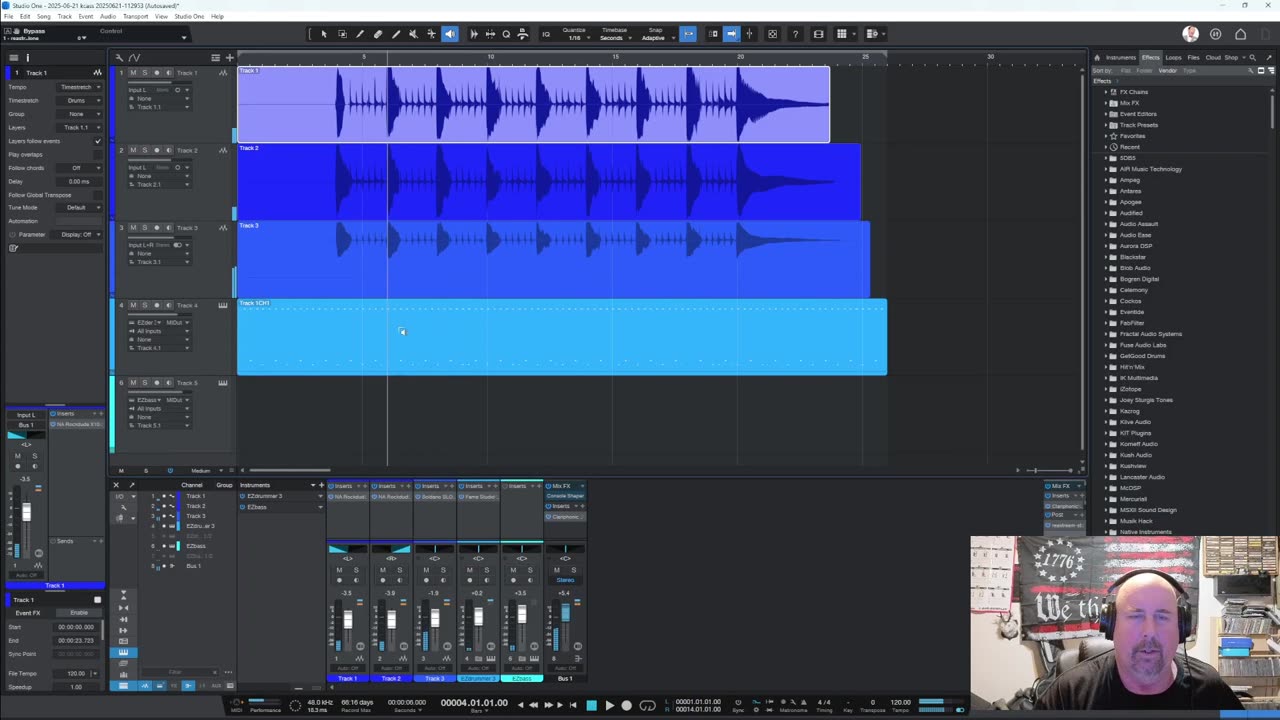Screen dimensions: 1280x720
Task: Select the Split tool
Action: coord(360,34)
